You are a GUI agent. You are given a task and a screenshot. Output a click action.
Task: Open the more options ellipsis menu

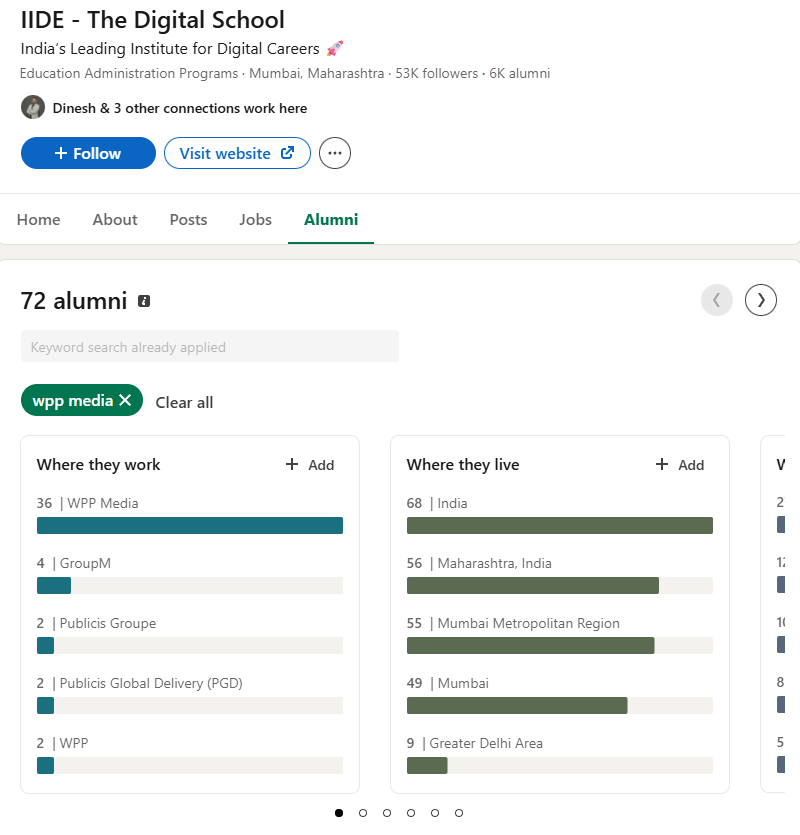[334, 153]
